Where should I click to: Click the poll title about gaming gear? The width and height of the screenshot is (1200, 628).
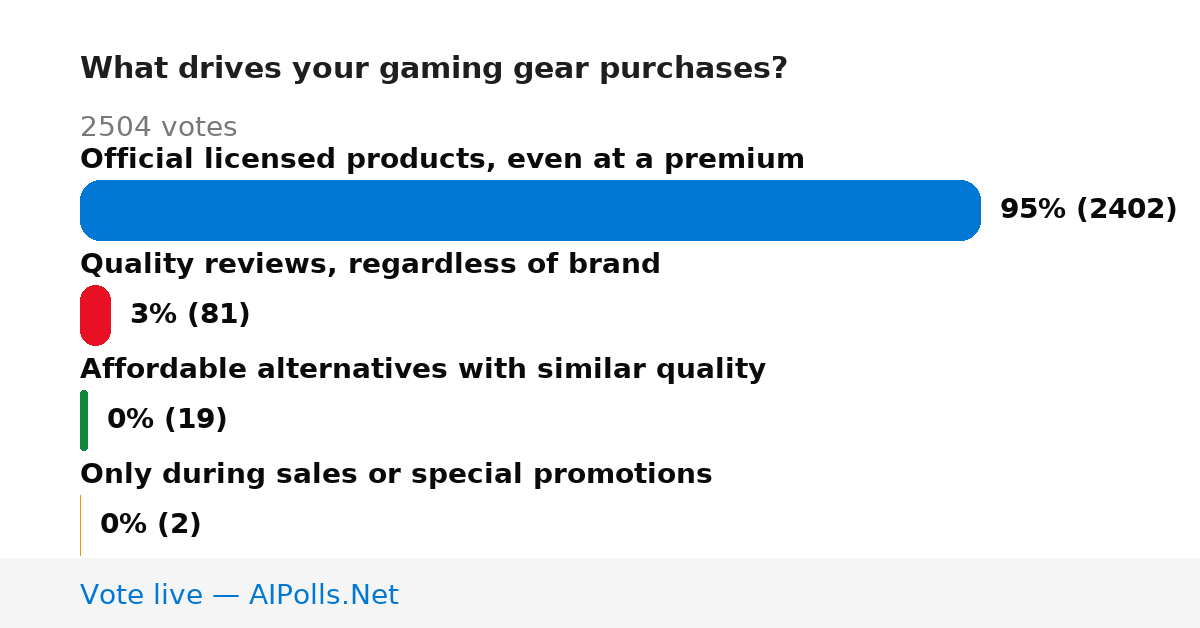pos(434,69)
